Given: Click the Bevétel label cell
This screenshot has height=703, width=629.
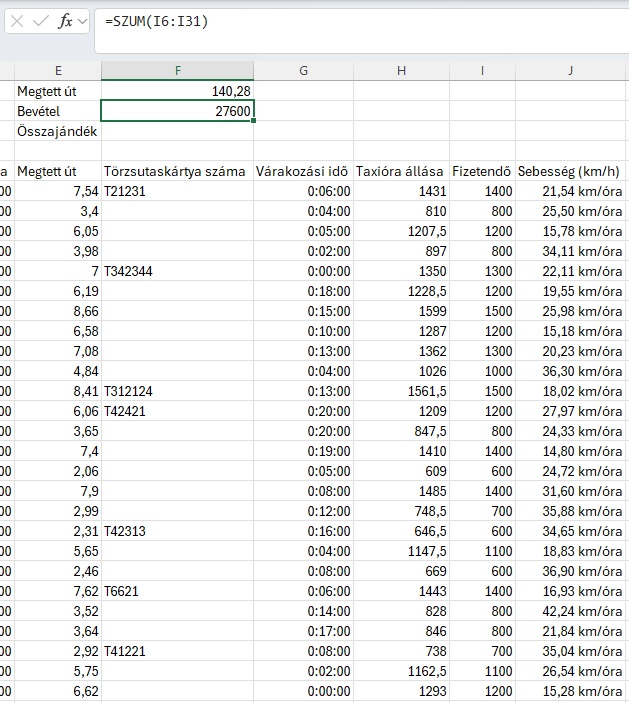Looking at the screenshot, I should click(58, 111).
